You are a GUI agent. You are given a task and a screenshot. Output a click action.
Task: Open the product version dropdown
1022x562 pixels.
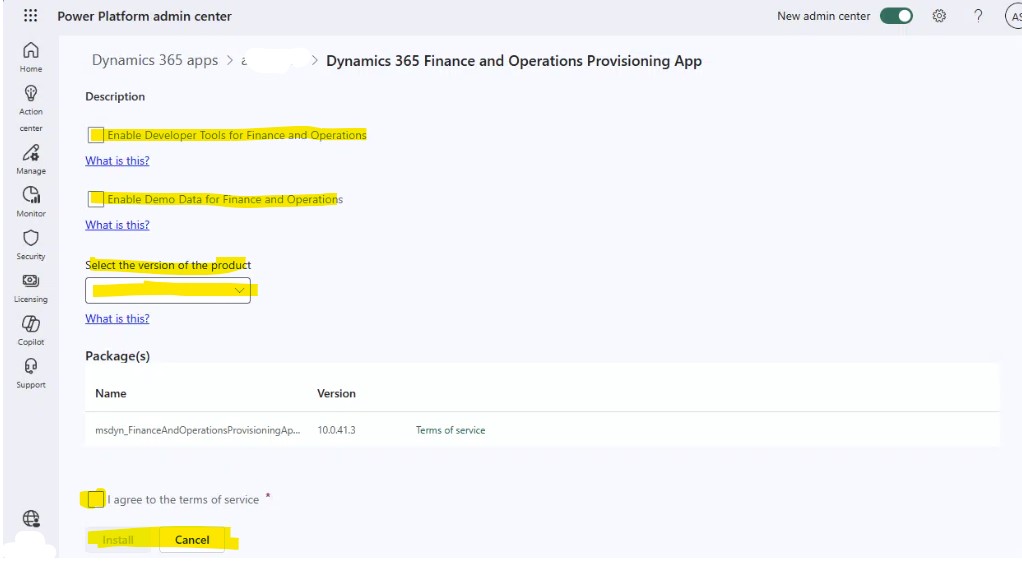coord(168,290)
